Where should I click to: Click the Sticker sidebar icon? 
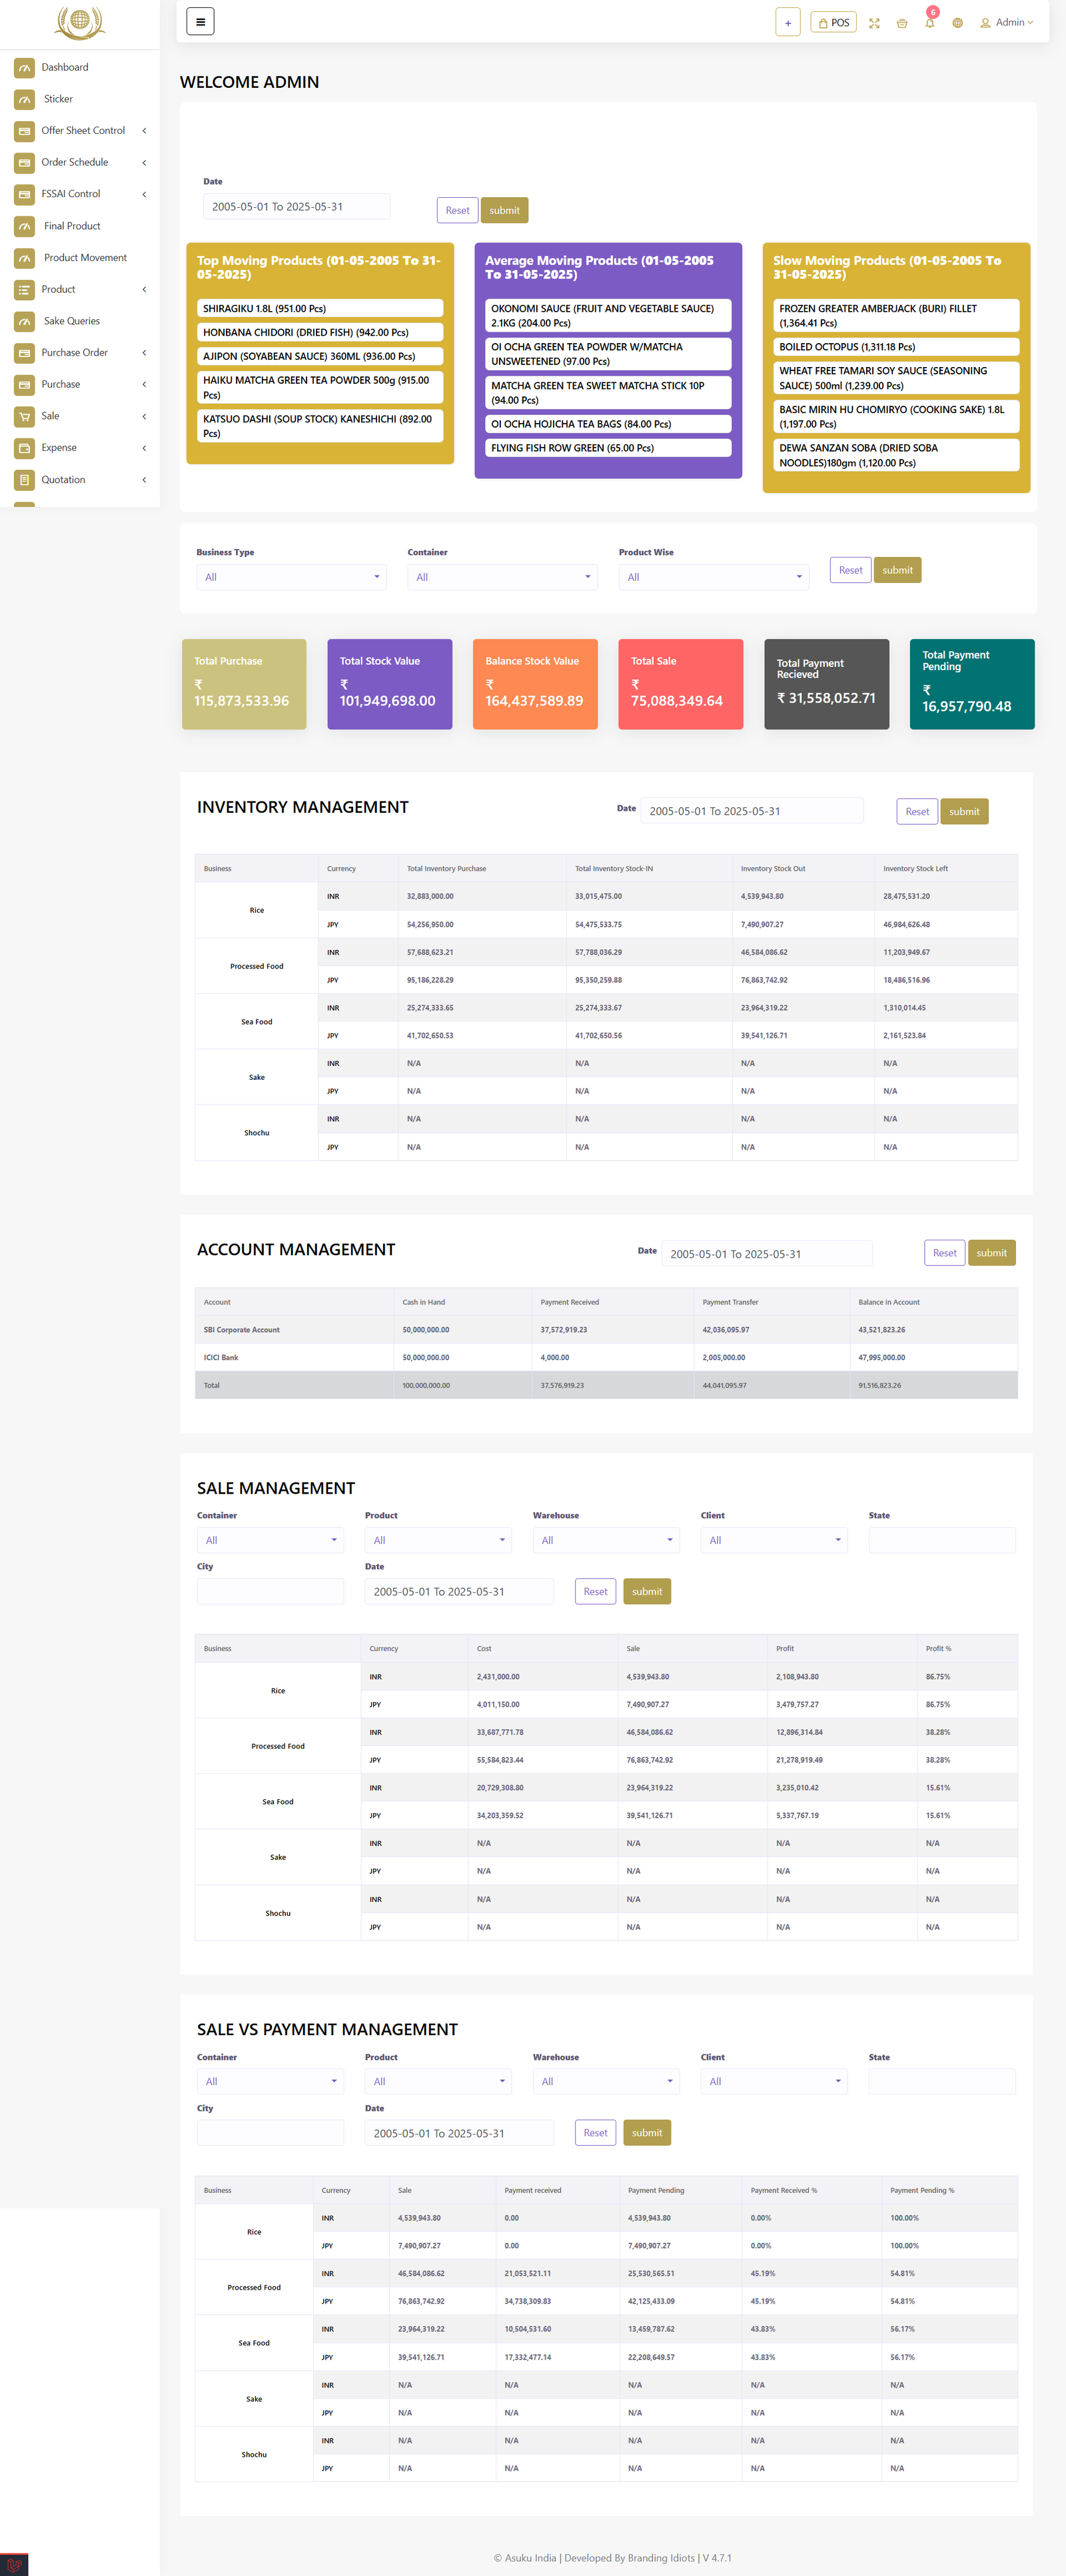[25, 99]
